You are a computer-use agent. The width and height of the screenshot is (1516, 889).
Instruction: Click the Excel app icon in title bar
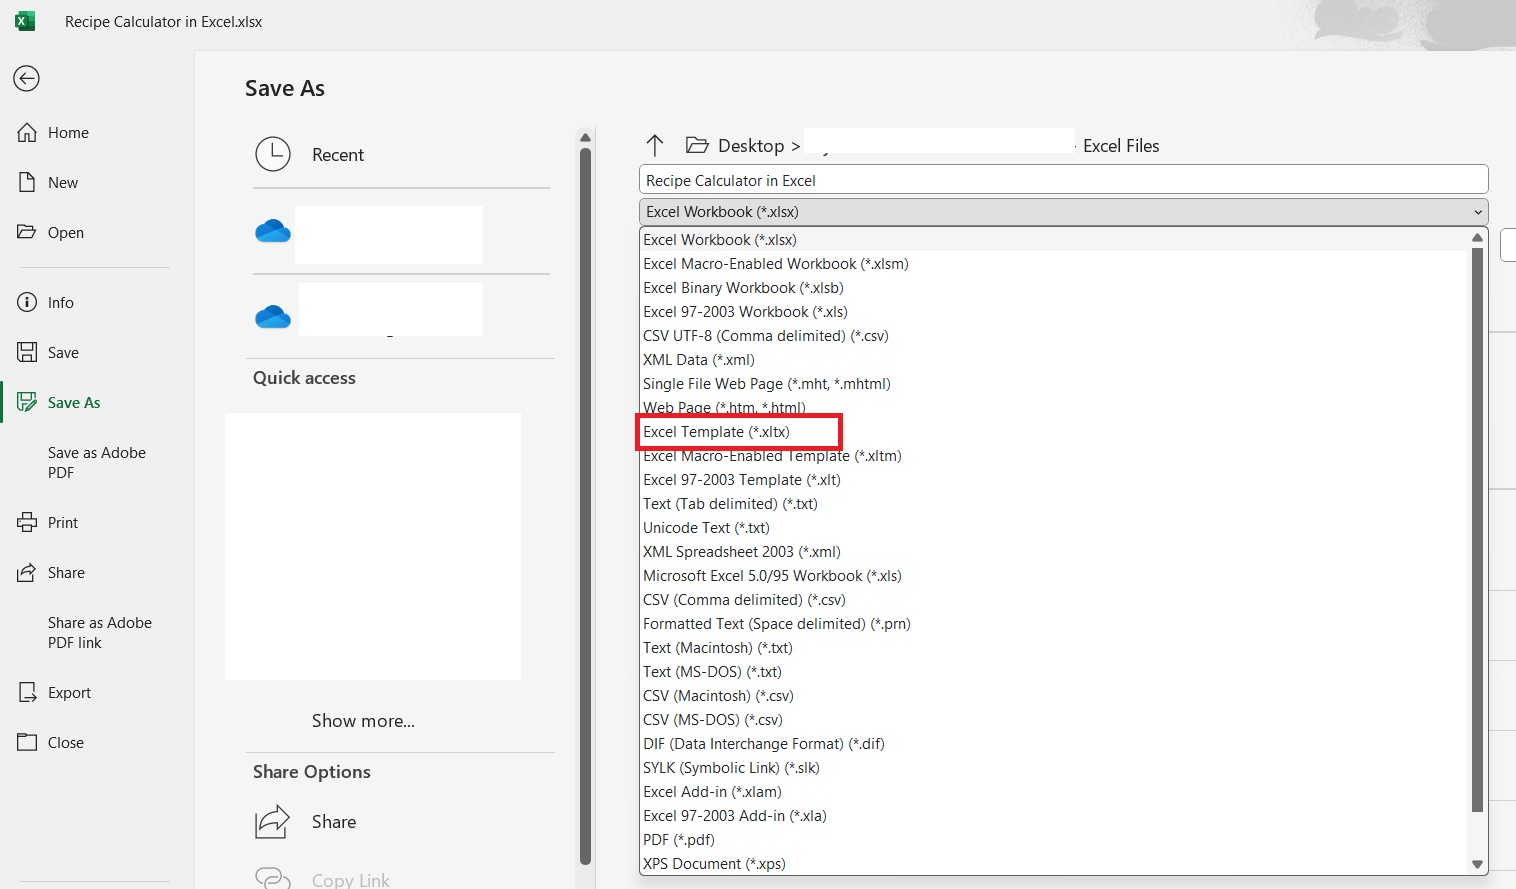(25, 21)
